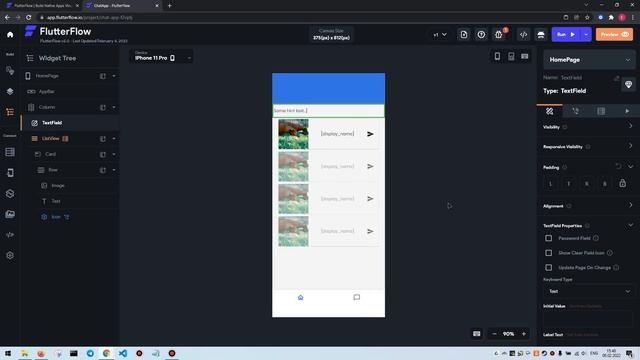Toggle the padding lock icon

click(x=622, y=183)
